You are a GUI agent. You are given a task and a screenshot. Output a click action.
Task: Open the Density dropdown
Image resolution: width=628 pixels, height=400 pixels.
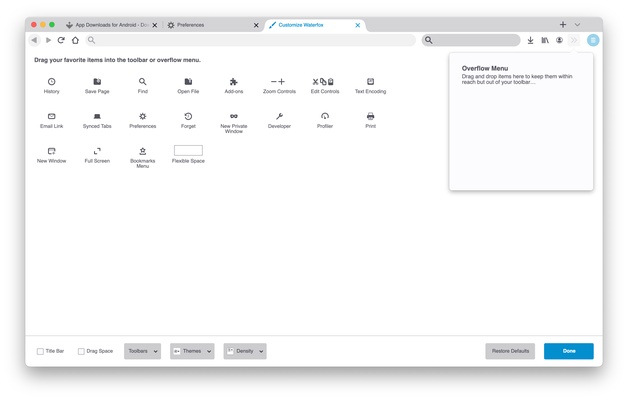[x=245, y=351]
